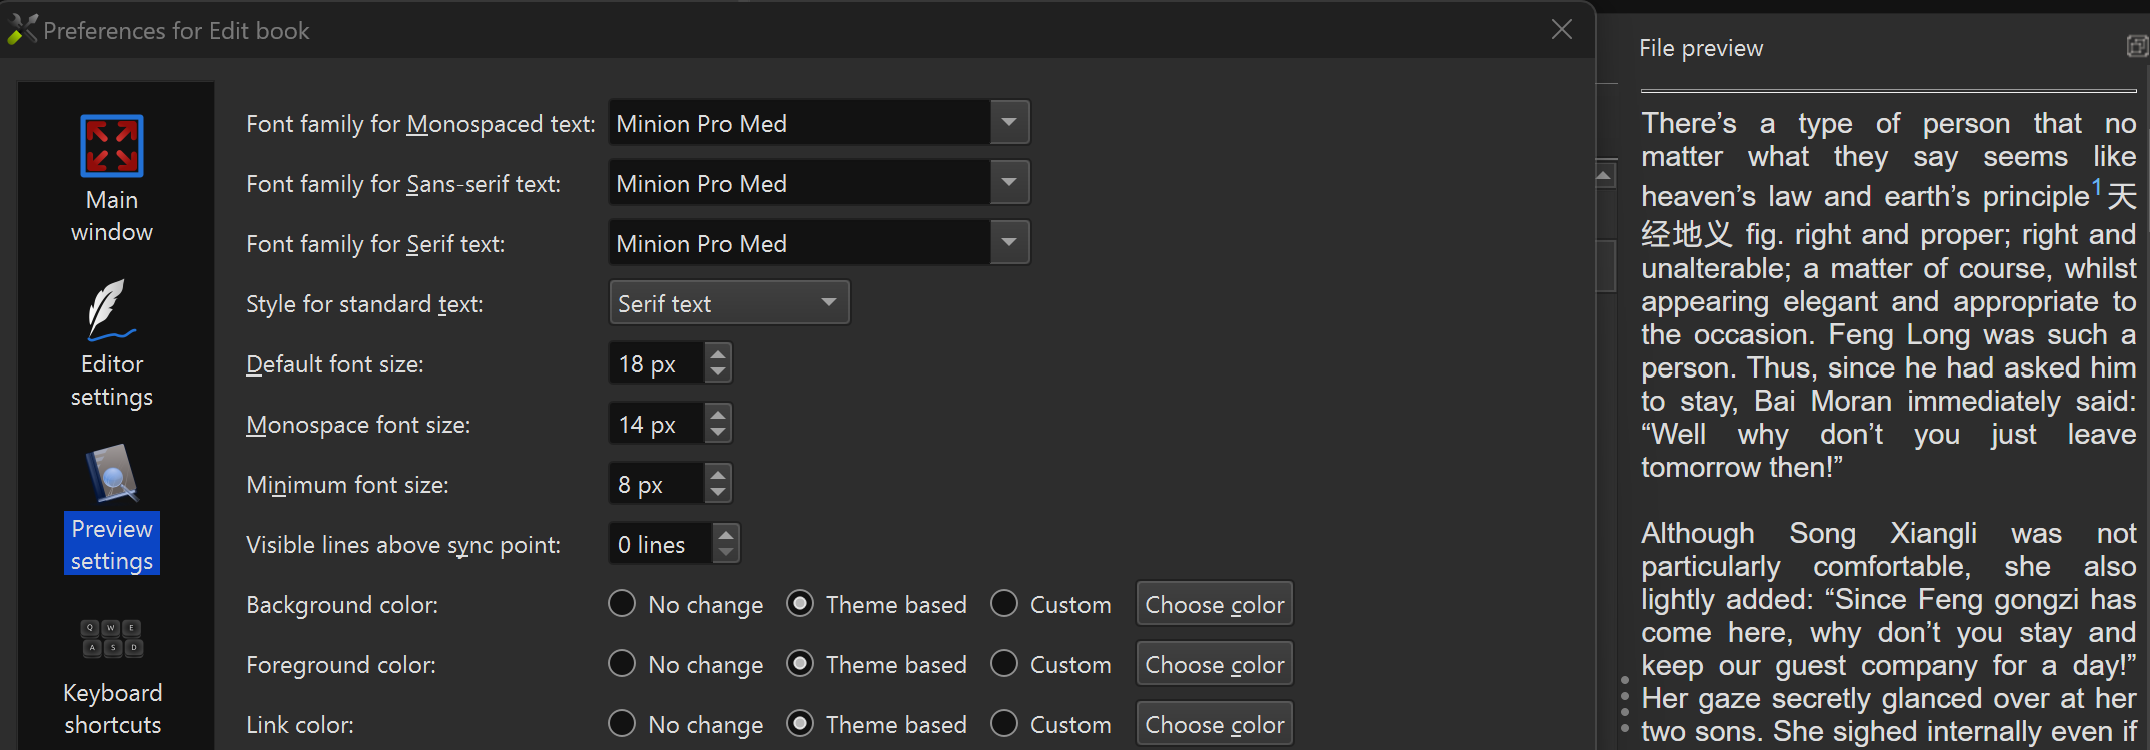Select Theme based for Link color
The image size is (2150, 750).
800,724
